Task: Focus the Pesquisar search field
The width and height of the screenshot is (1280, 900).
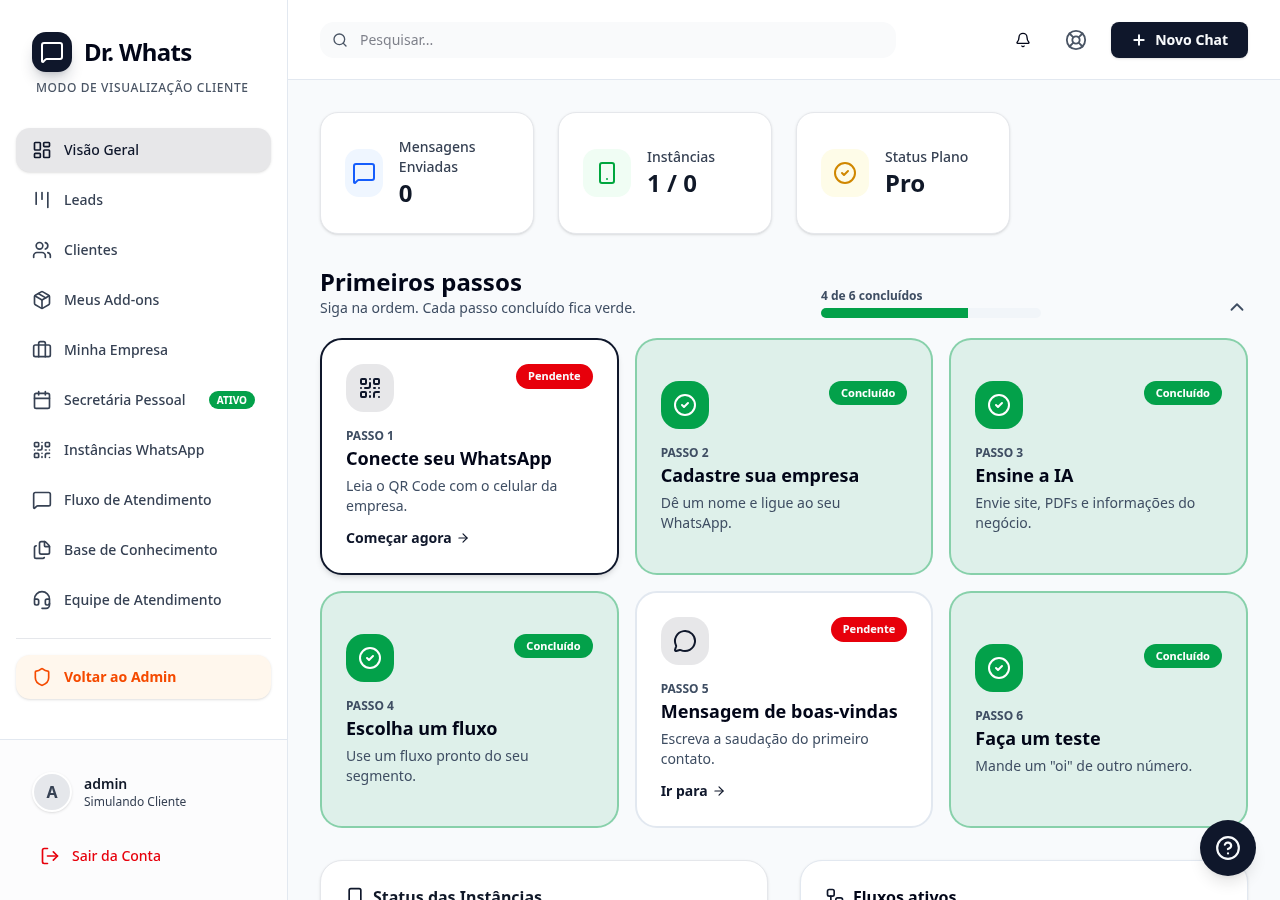Action: click(x=608, y=40)
